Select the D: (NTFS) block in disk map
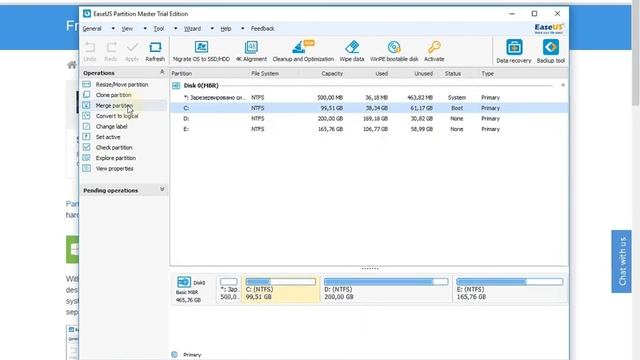 [386, 289]
